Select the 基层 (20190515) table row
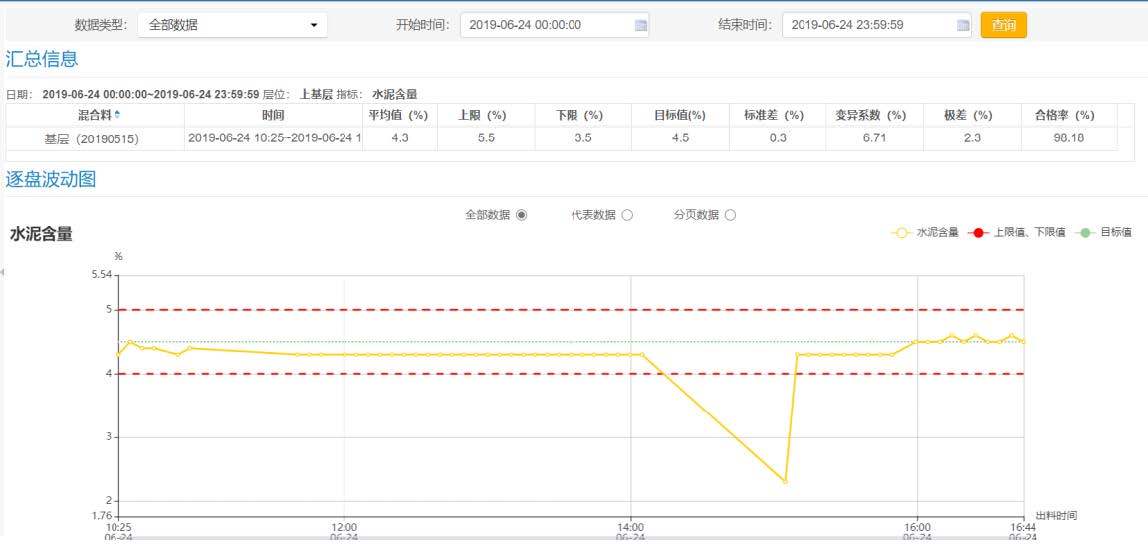Screen dimensions: 1148x549 [92, 139]
